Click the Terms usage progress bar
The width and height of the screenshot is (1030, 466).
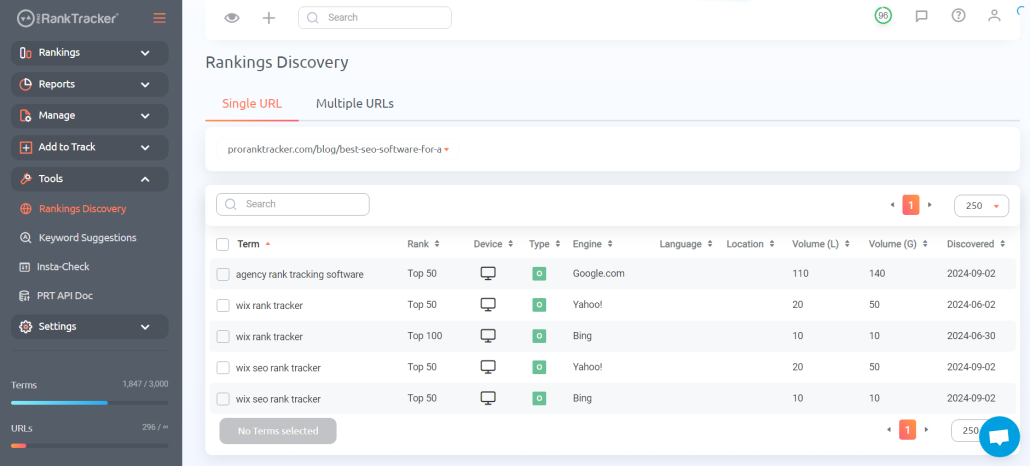(x=89, y=402)
